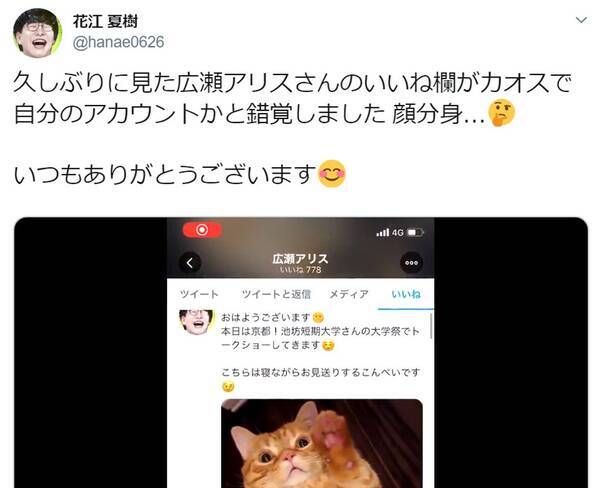Tap the small avatar in liked tweet
600x488 pixels.
[196, 322]
